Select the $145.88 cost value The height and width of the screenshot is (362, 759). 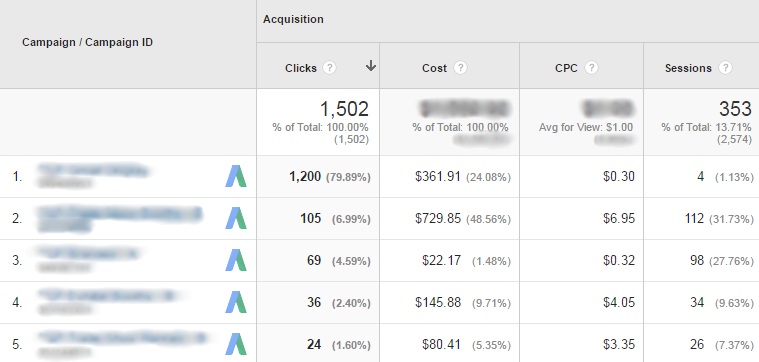tap(438, 302)
